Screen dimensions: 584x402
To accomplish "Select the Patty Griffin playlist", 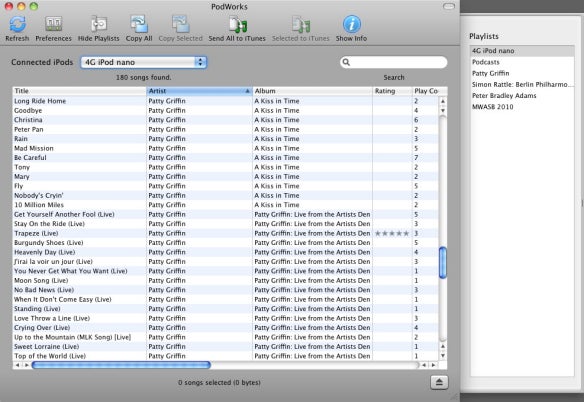I will pos(522,73).
